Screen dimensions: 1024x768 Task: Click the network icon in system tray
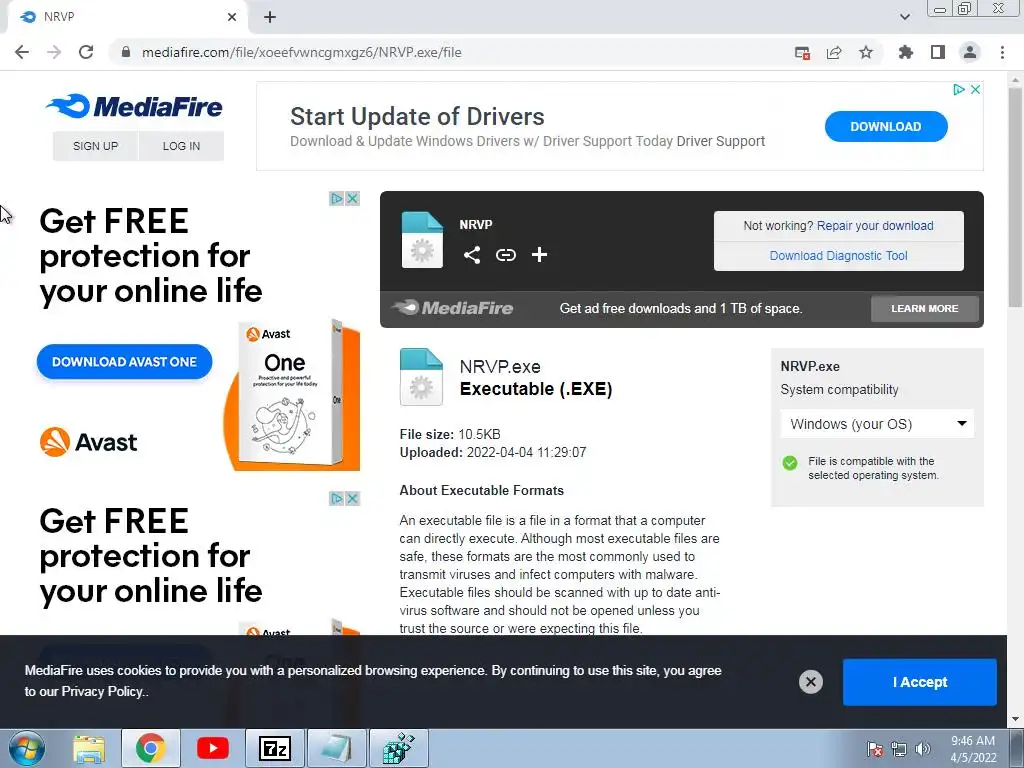click(x=899, y=749)
